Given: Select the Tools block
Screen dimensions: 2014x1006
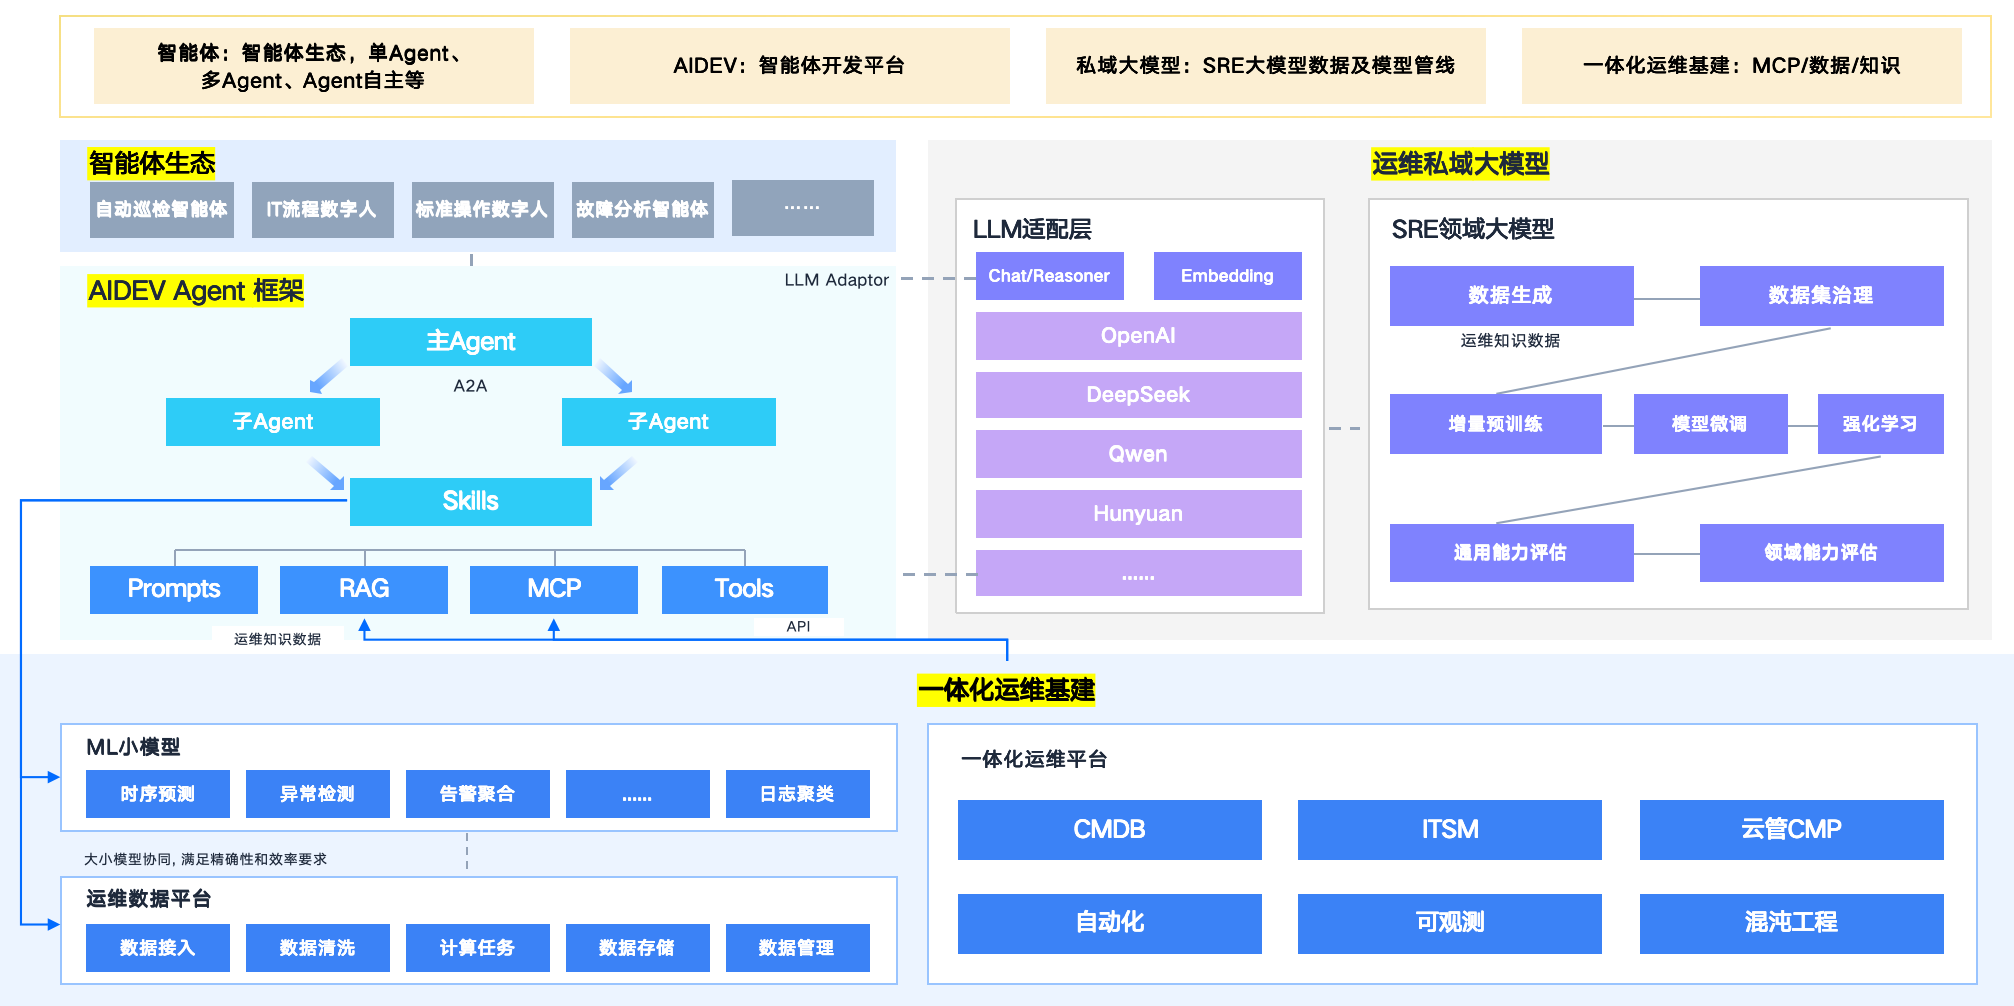Looking at the screenshot, I should pos(745,589).
